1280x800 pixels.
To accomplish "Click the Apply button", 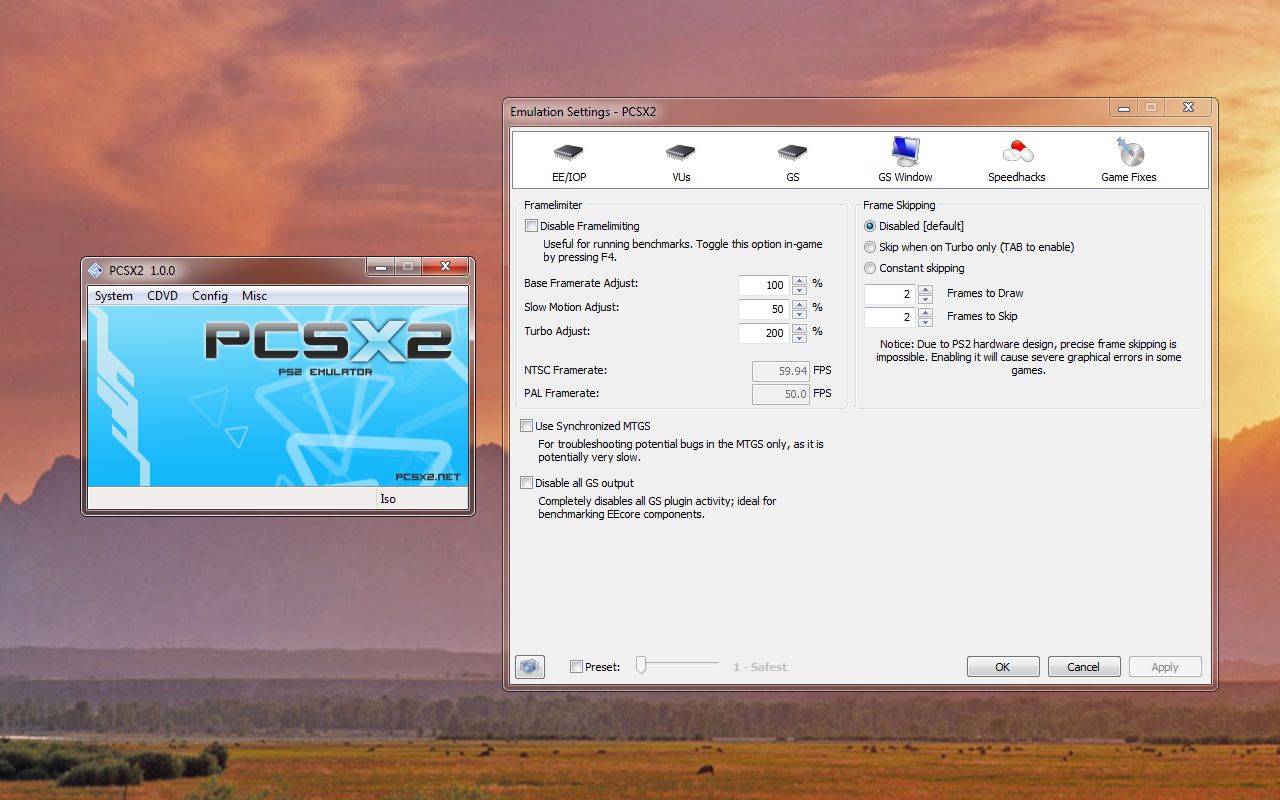I will coord(1165,667).
